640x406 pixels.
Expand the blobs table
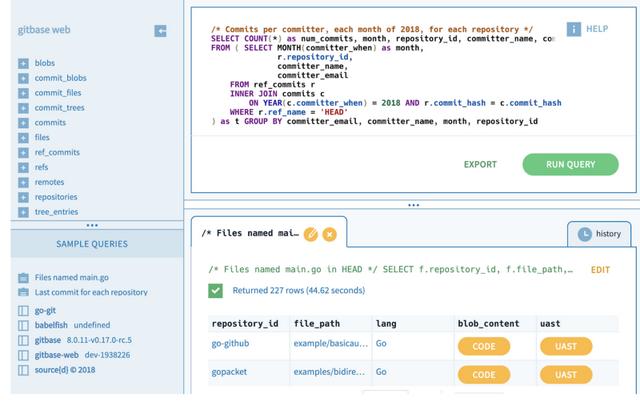click(23, 63)
